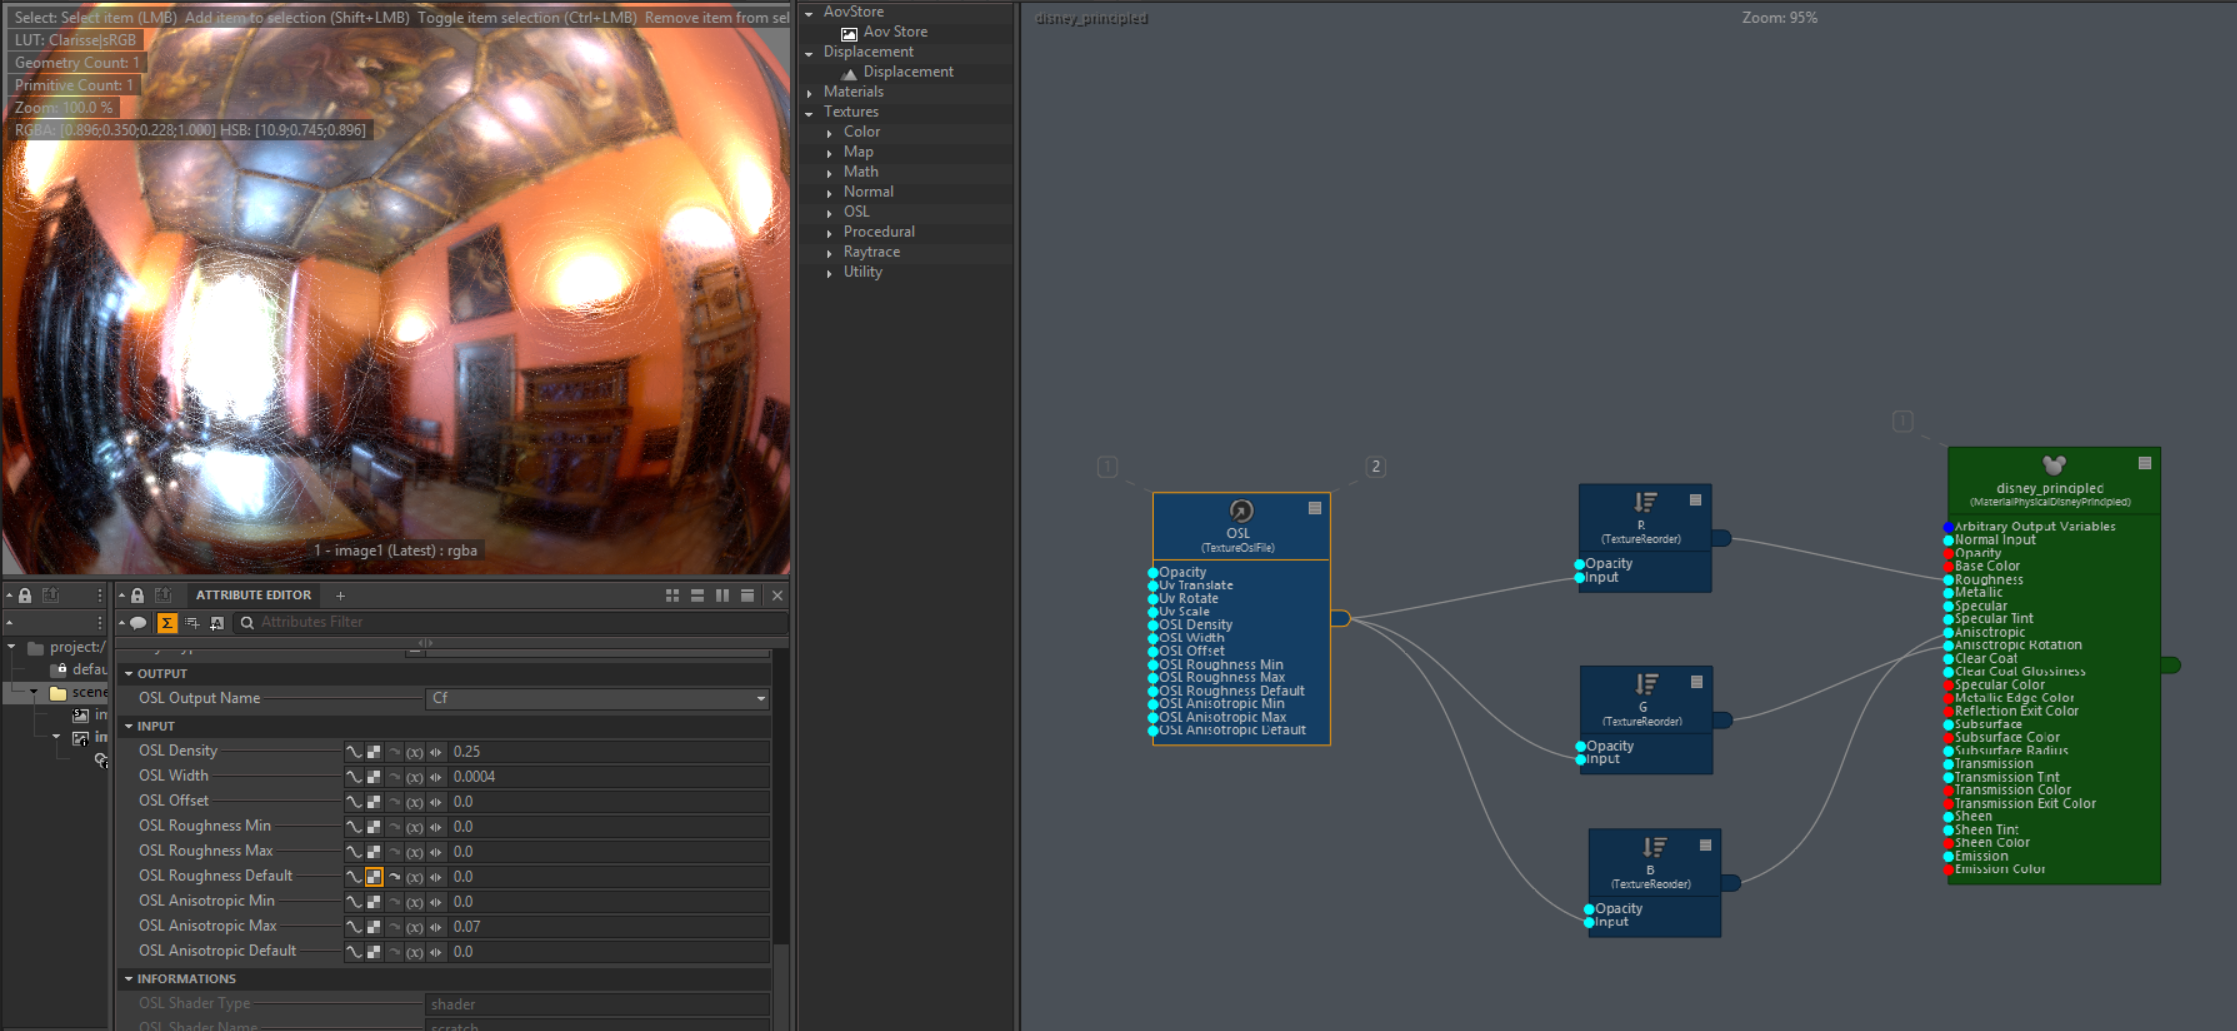
Task: Toggle the Roughness input port on disney_principled
Action: pos(1949,580)
